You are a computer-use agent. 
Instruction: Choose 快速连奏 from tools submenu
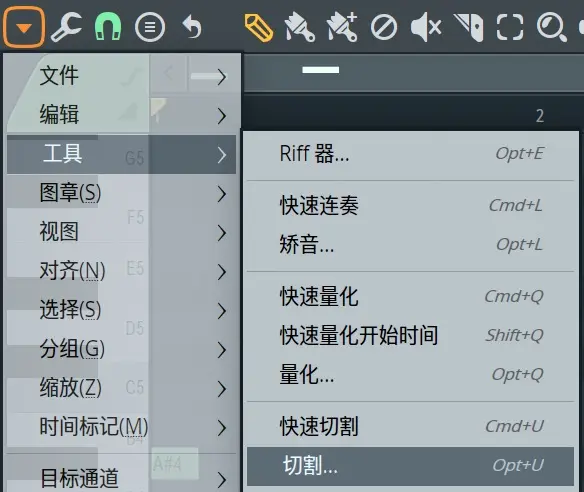(x=410, y=206)
